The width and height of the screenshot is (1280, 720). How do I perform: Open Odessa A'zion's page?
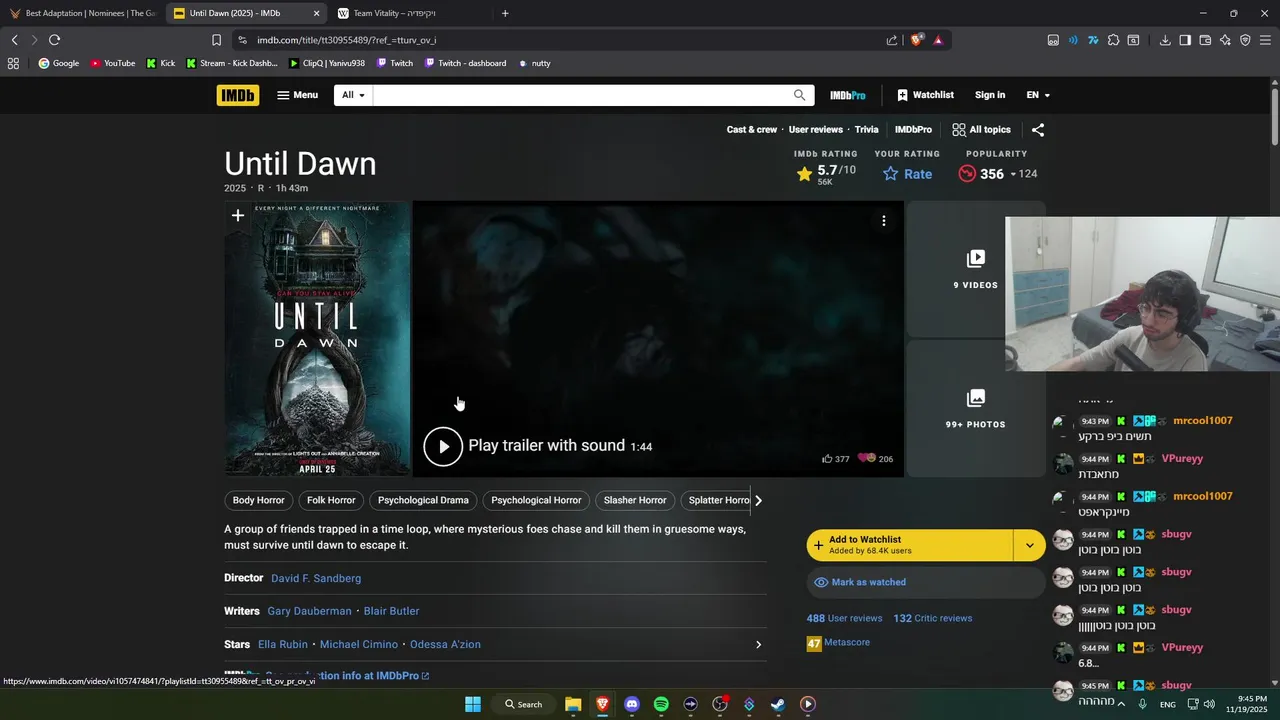pyautogui.click(x=445, y=645)
